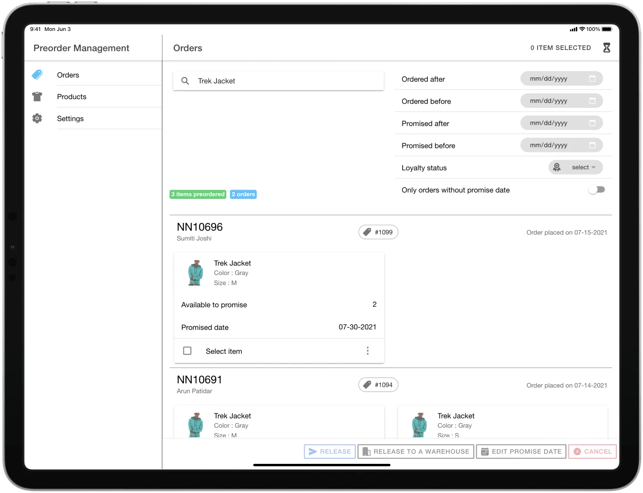Click the Edit Promise Date button
The image size is (643, 493).
pyautogui.click(x=521, y=451)
